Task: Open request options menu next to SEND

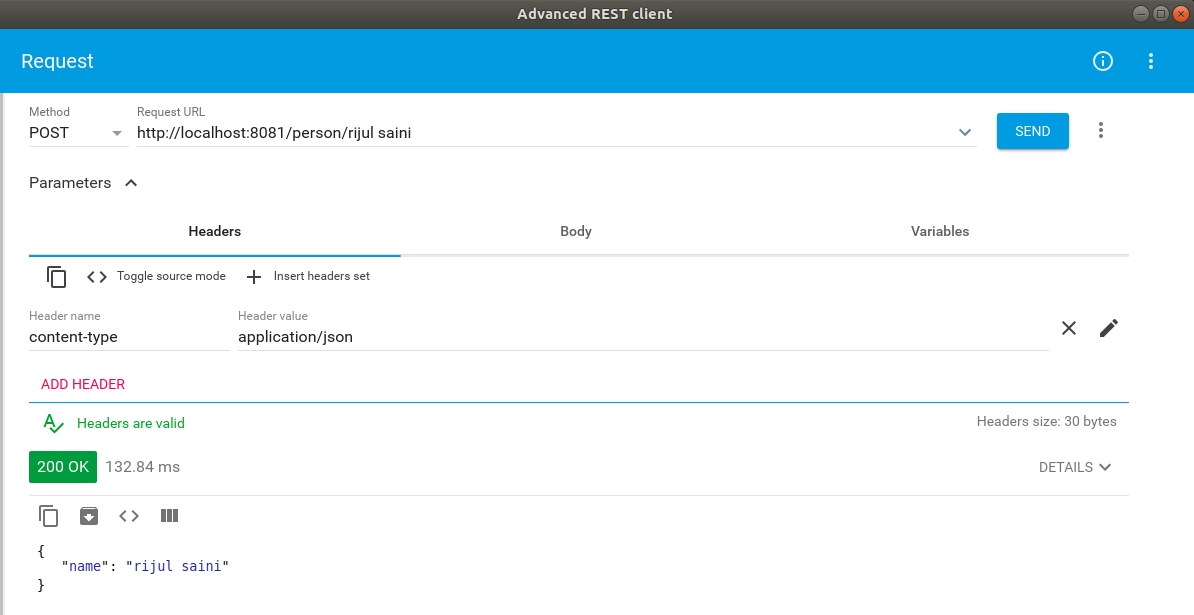Action: click(1101, 131)
